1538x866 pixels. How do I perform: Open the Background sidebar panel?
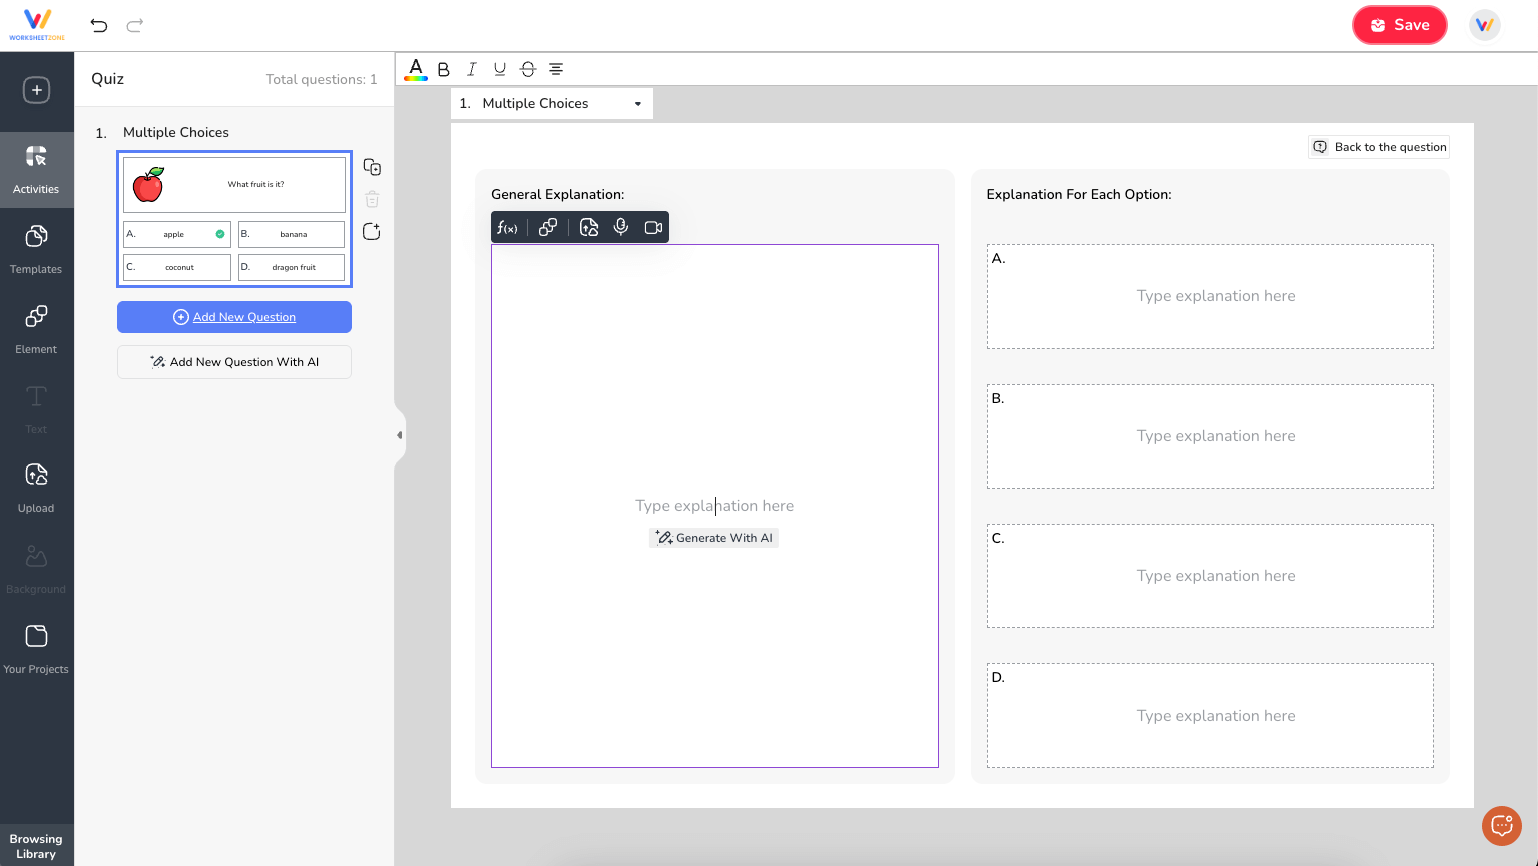point(37,569)
